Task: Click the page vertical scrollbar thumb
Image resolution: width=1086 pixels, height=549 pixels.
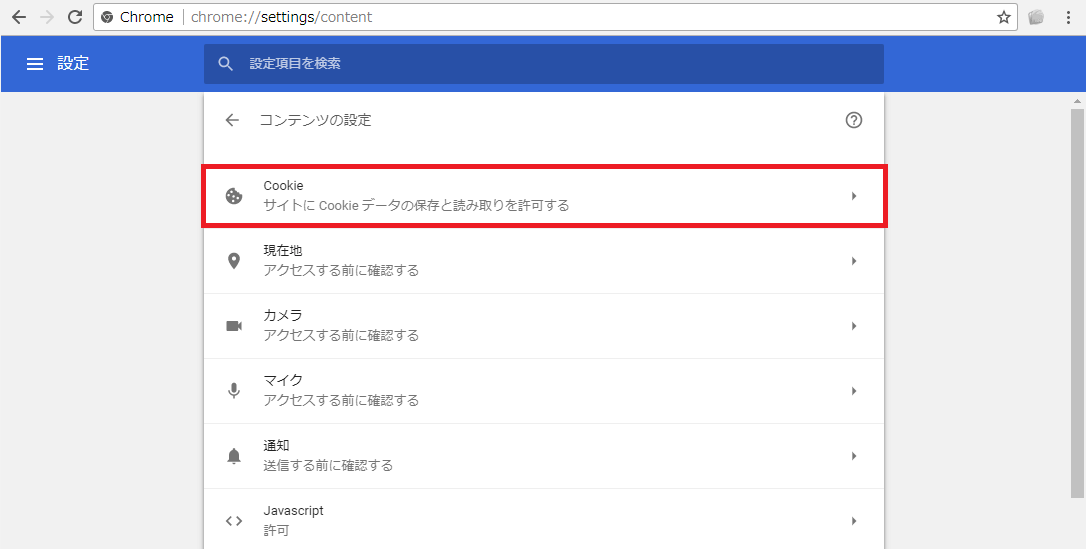Action: [x=1077, y=303]
